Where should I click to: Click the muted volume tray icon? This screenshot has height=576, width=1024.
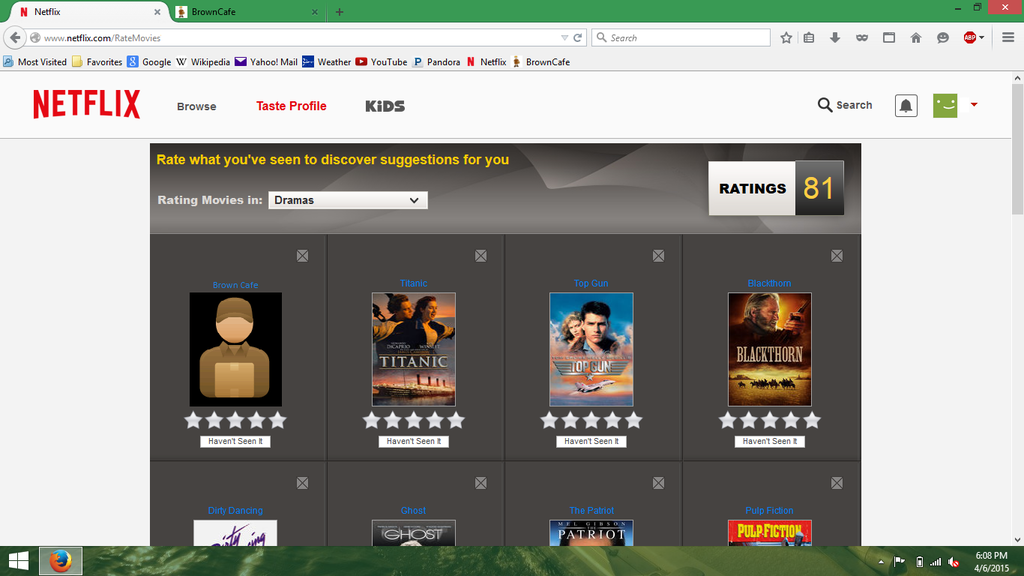pyautogui.click(x=953, y=562)
